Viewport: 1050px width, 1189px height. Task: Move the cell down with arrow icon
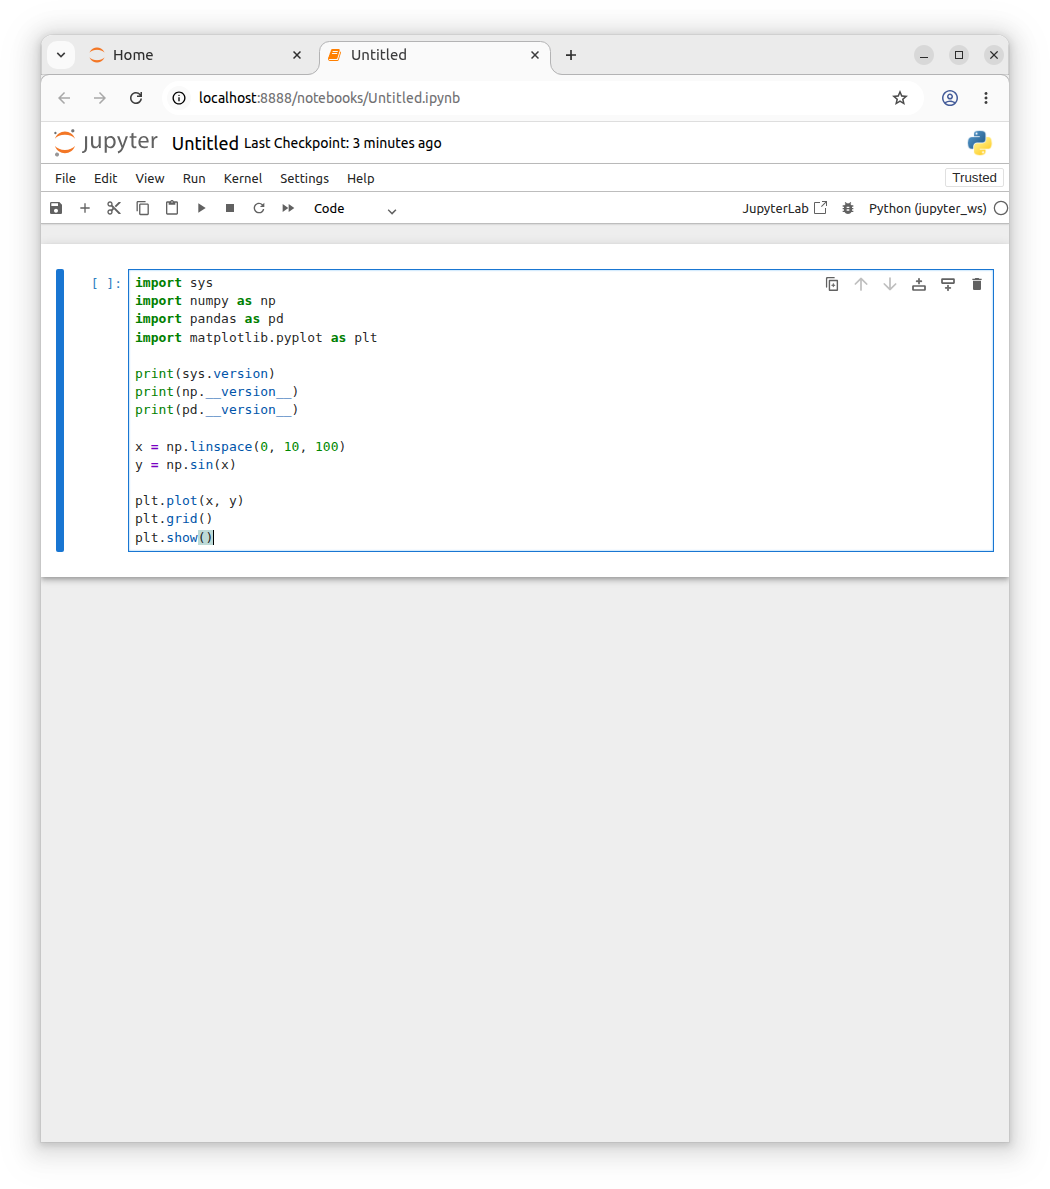(x=890, y=284)
